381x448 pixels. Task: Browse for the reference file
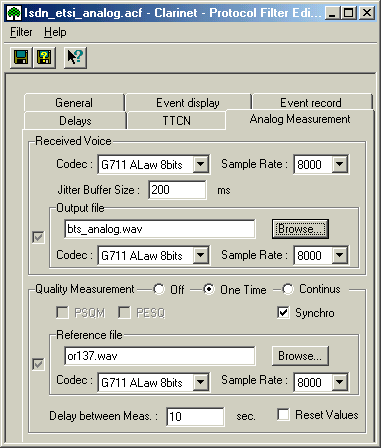coord(300,356)
